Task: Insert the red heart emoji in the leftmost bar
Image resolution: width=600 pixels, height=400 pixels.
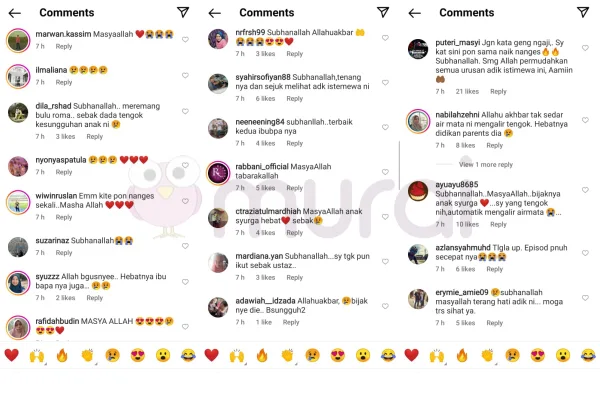Action: [11, 355]
